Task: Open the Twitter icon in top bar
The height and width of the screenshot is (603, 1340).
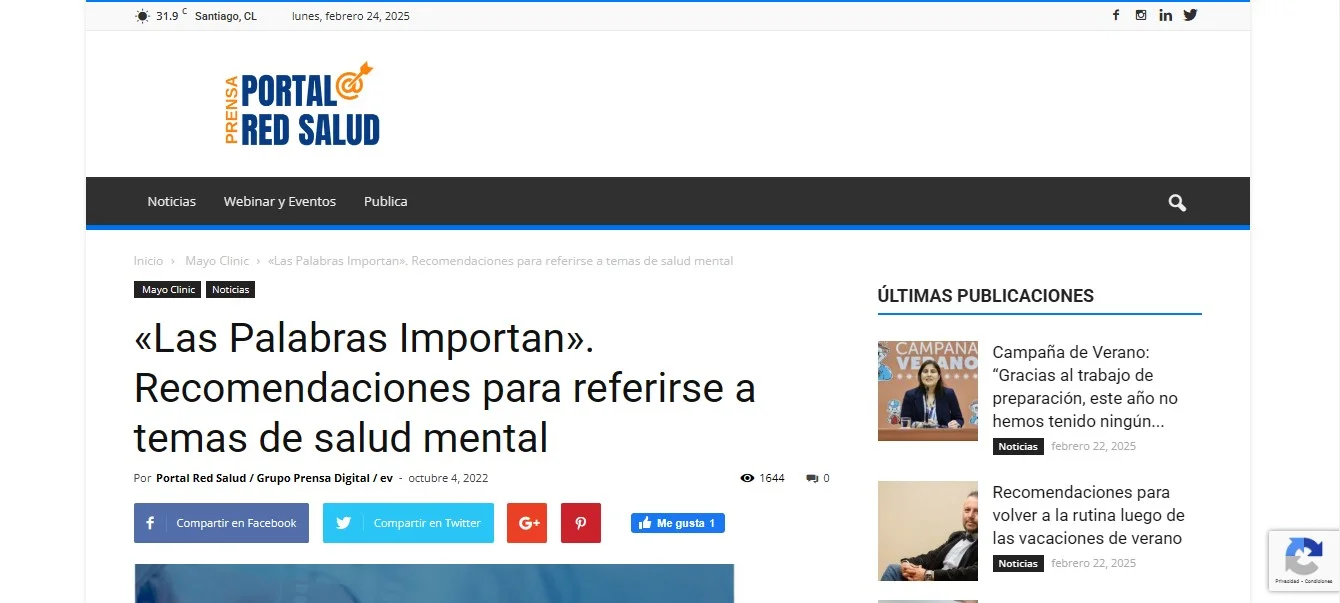Action: [x=1190, y=15]
